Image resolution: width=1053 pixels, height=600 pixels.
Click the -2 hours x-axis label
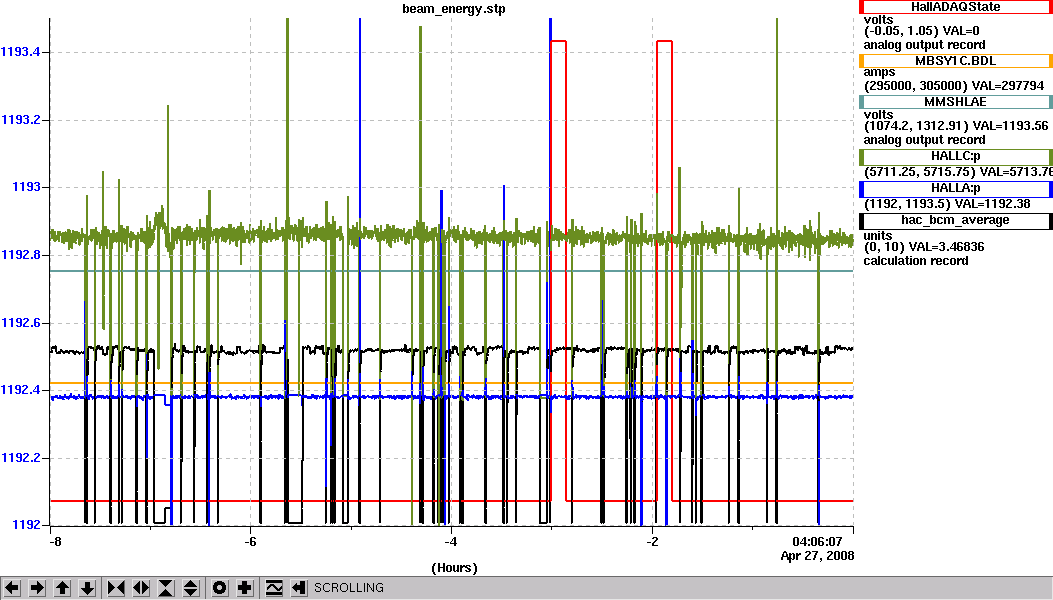(x=652, y=542)
